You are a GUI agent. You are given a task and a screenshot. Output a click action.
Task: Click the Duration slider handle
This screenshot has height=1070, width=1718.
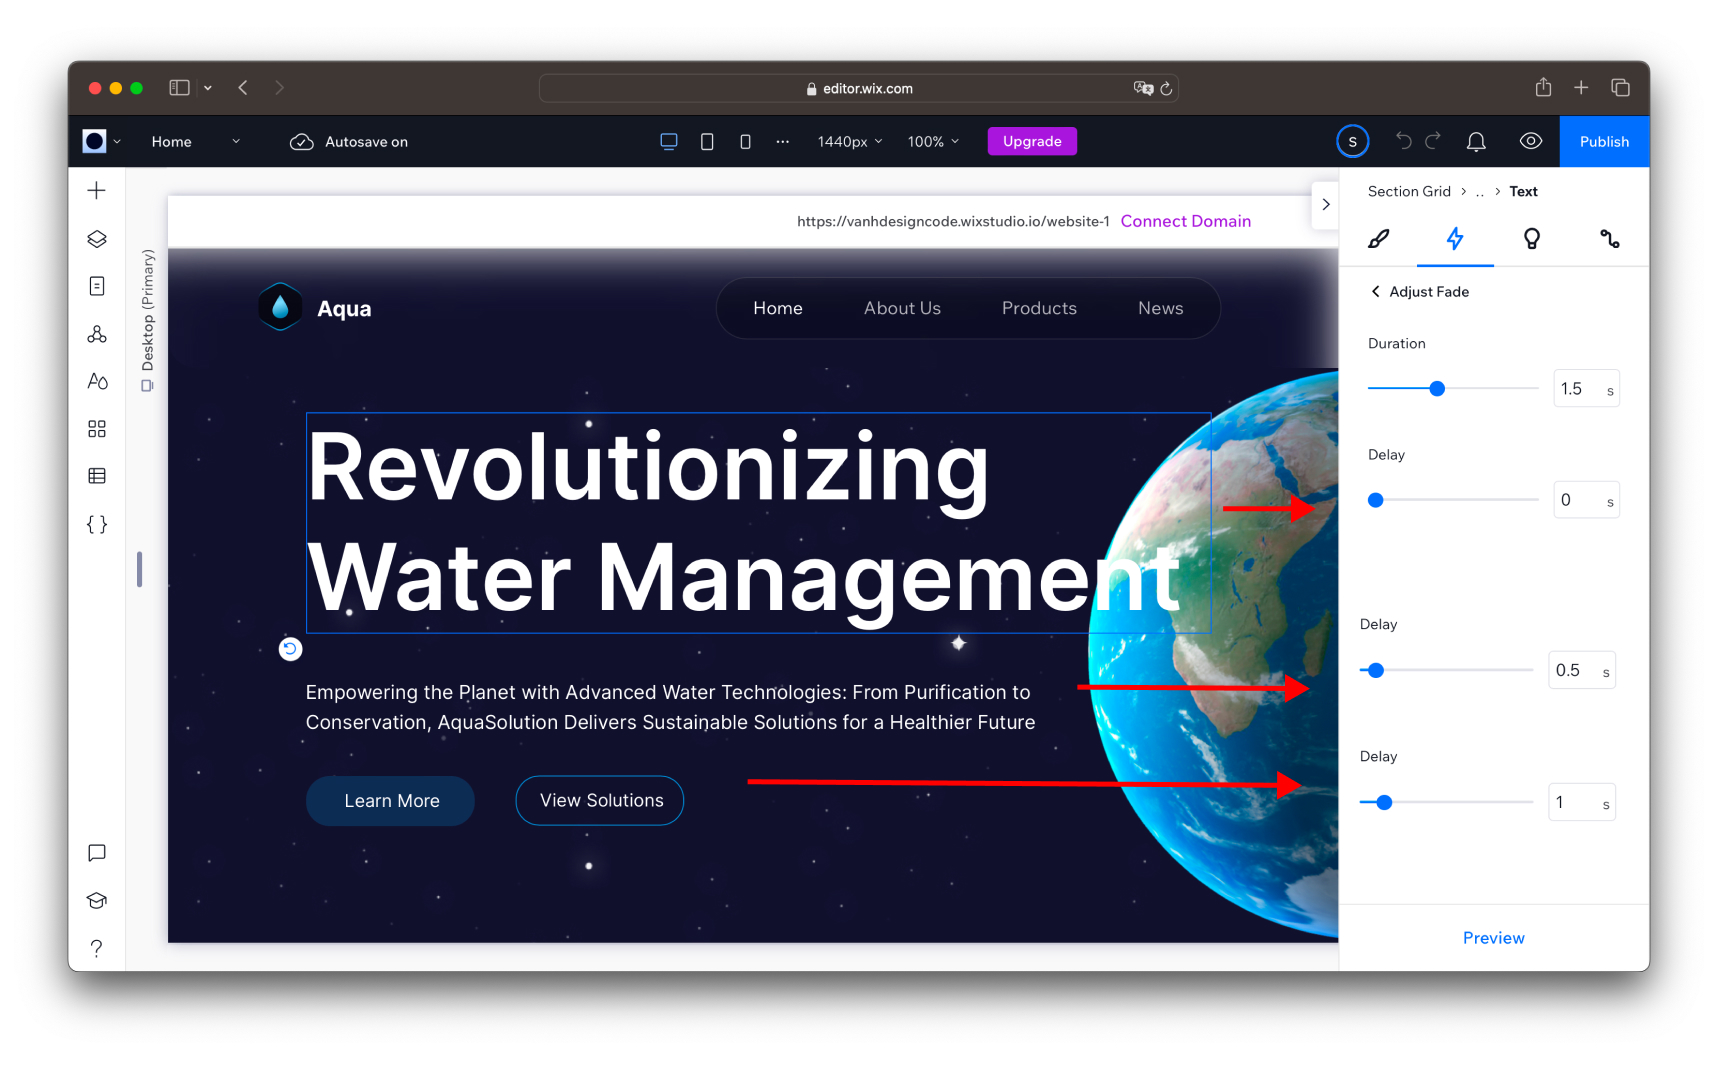(x=1437, y=388)
